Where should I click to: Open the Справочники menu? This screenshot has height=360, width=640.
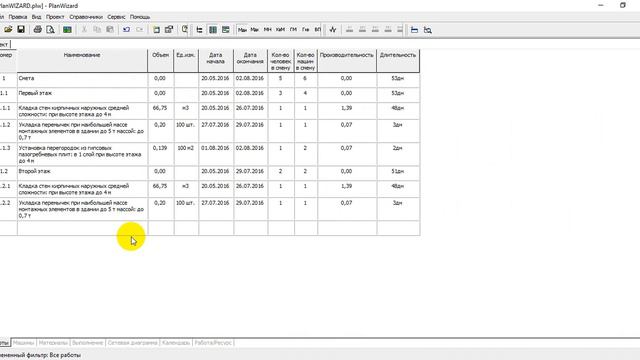[86, 17]
